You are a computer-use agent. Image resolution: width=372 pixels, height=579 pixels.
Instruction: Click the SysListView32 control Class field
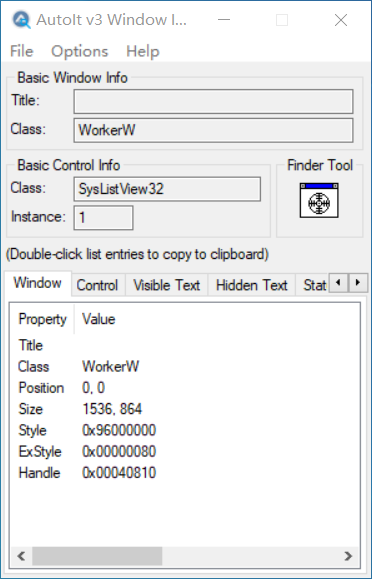pyautogui.click(x=167, y=189)
